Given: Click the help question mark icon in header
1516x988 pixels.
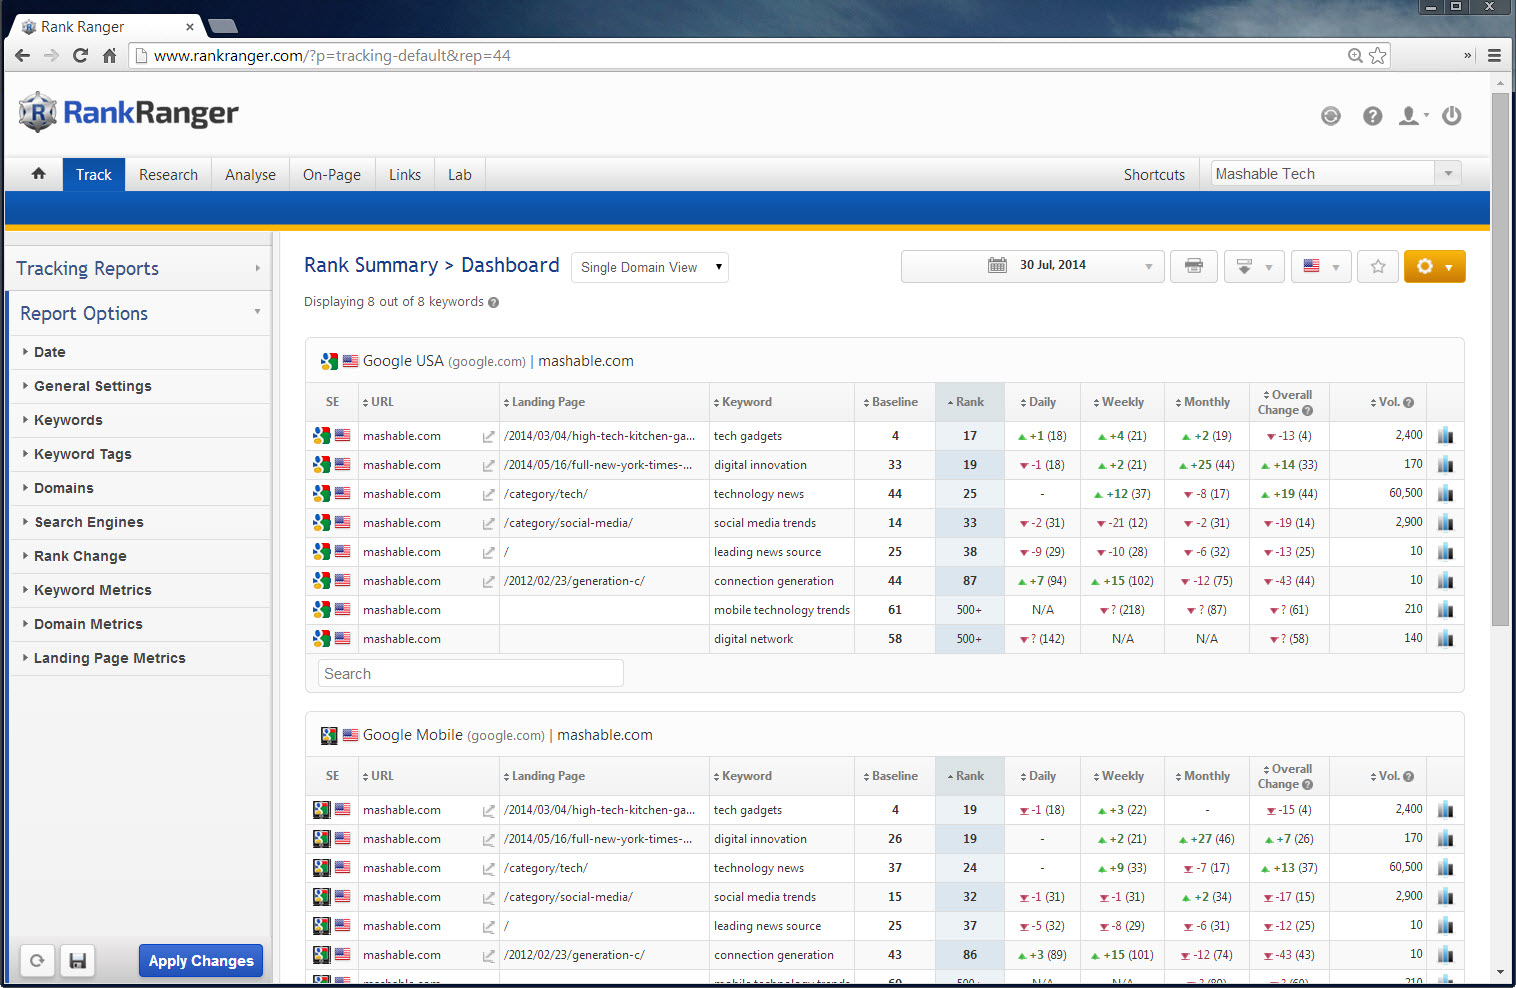Looking at the screenshot, I should tap(1372, 116).
